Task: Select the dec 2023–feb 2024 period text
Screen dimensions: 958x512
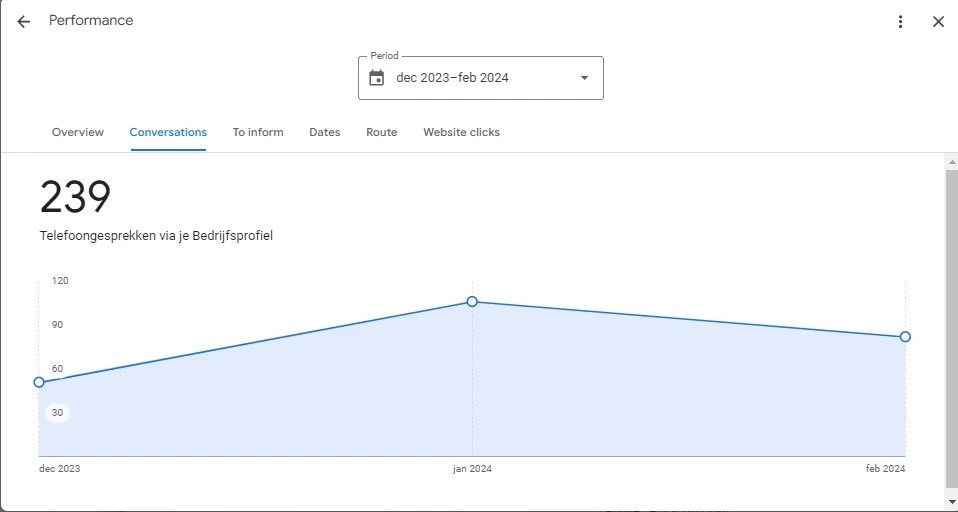Action: point(452,78)
